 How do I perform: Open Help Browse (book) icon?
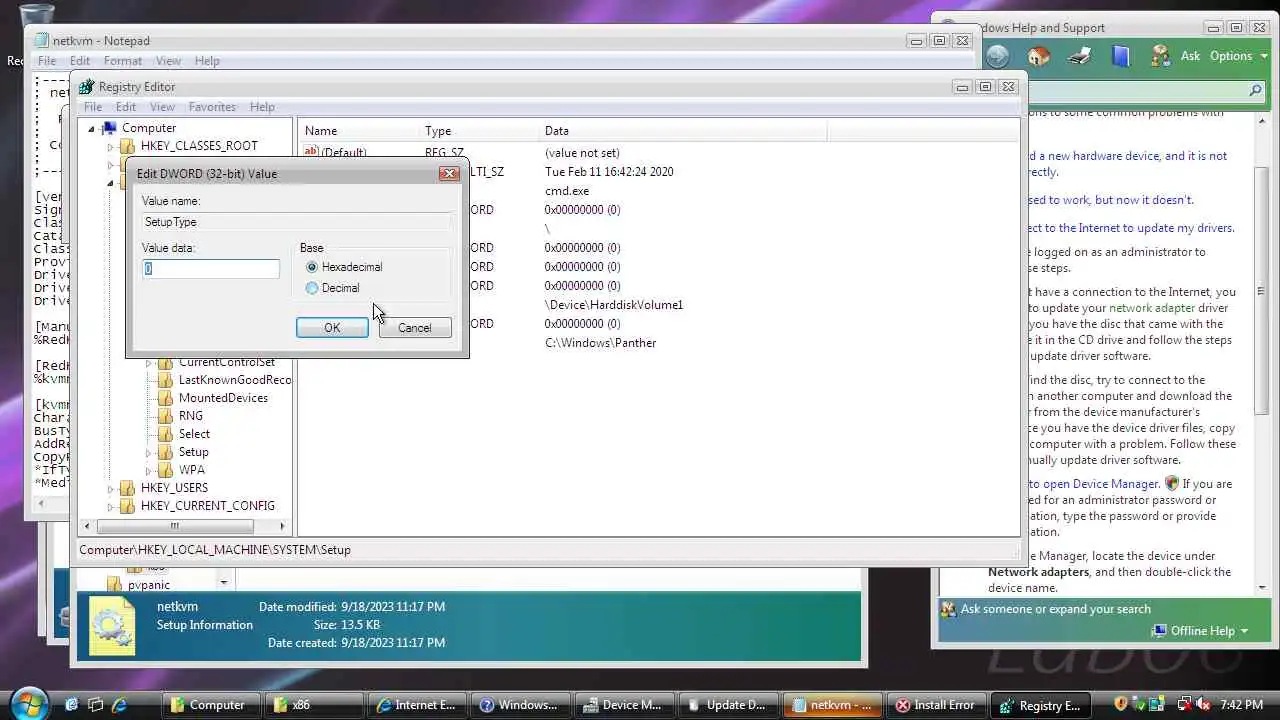coord(1121,56)
